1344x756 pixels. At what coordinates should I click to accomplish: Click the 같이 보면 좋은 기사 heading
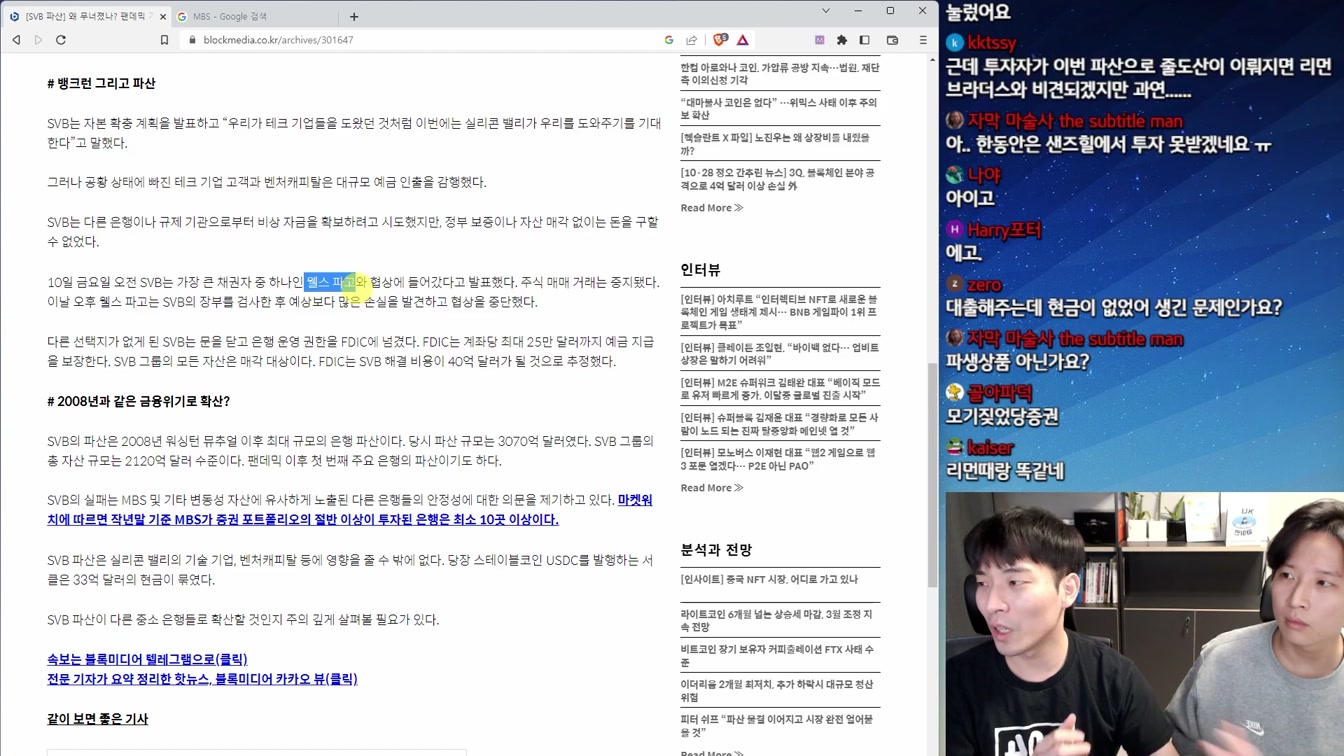point(97,719)
